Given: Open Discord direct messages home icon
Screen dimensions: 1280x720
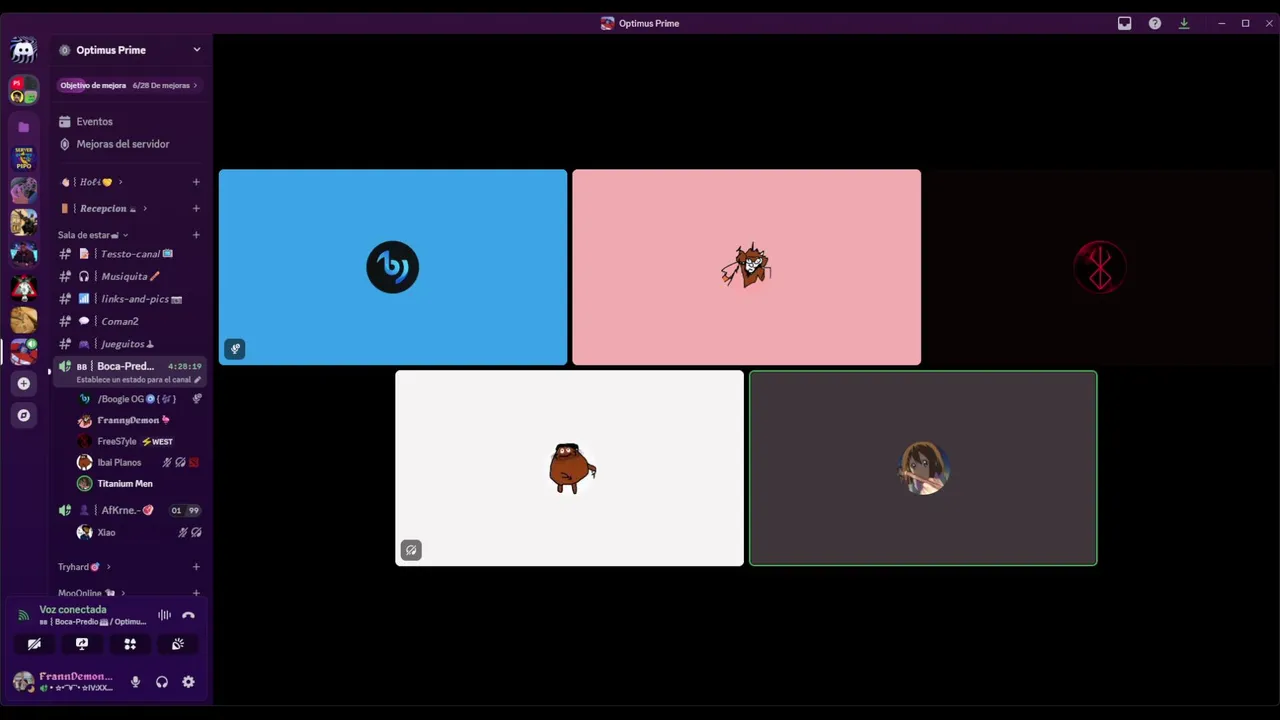Looking at the screenshot, I should coord(23,50).
